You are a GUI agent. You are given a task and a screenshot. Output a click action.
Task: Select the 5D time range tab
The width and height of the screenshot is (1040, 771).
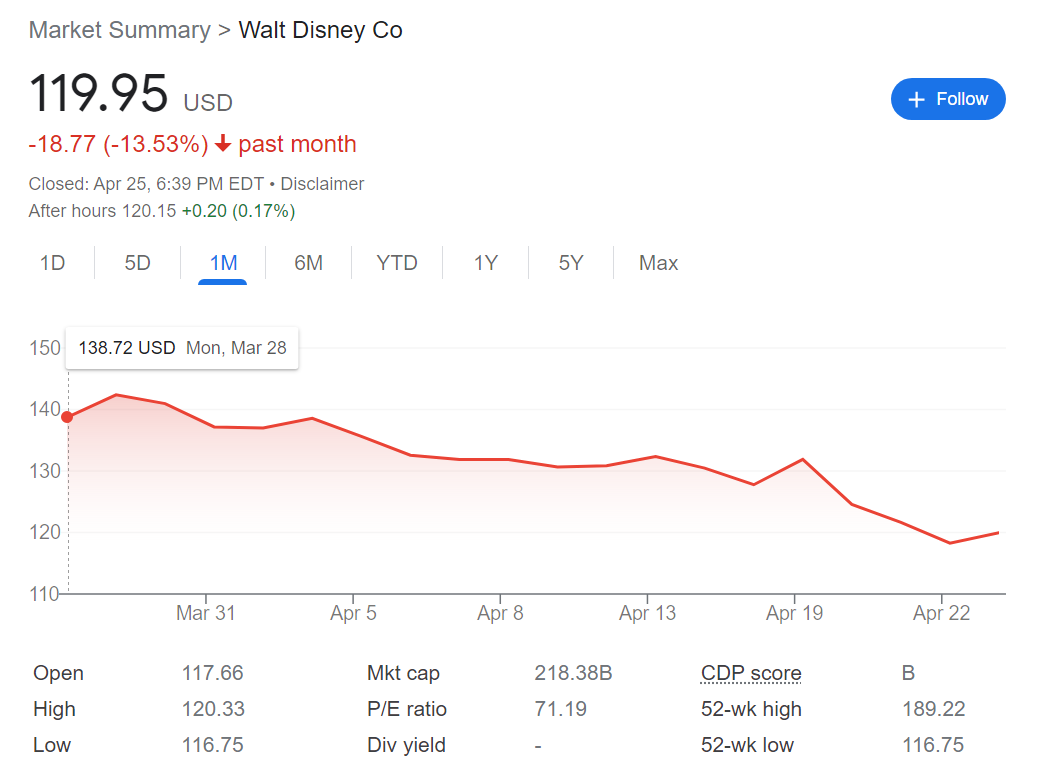click(137, 263)
